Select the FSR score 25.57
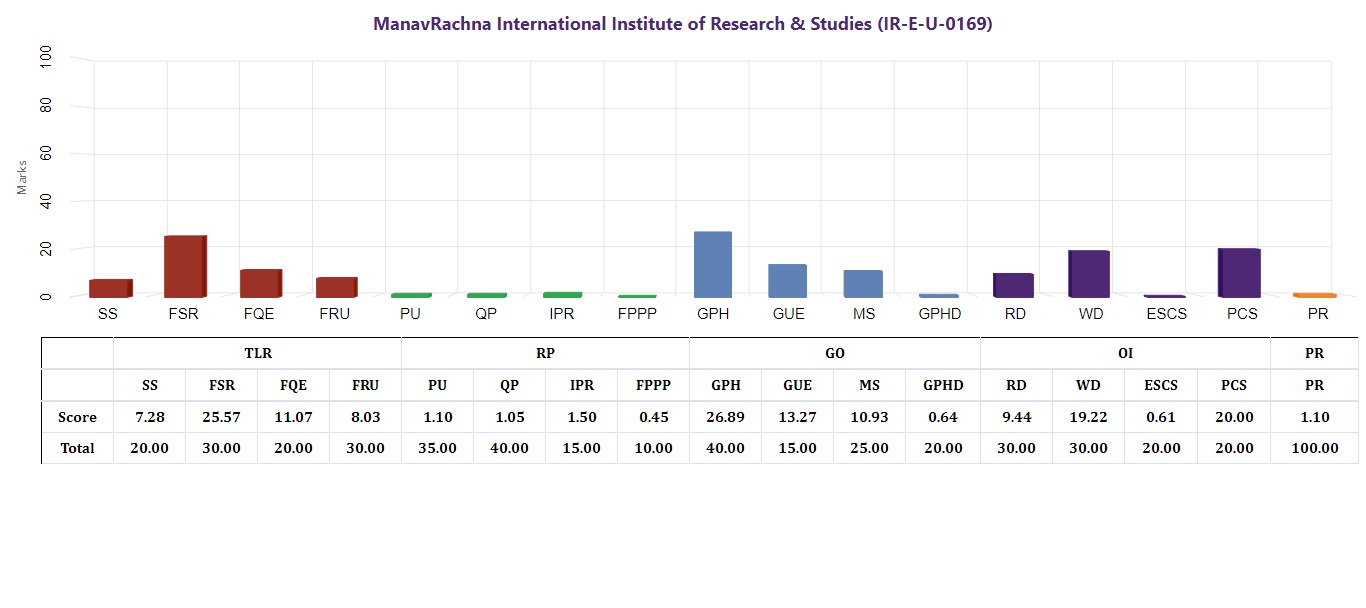This screenshot has width=1366, height=608. point(222,417)
